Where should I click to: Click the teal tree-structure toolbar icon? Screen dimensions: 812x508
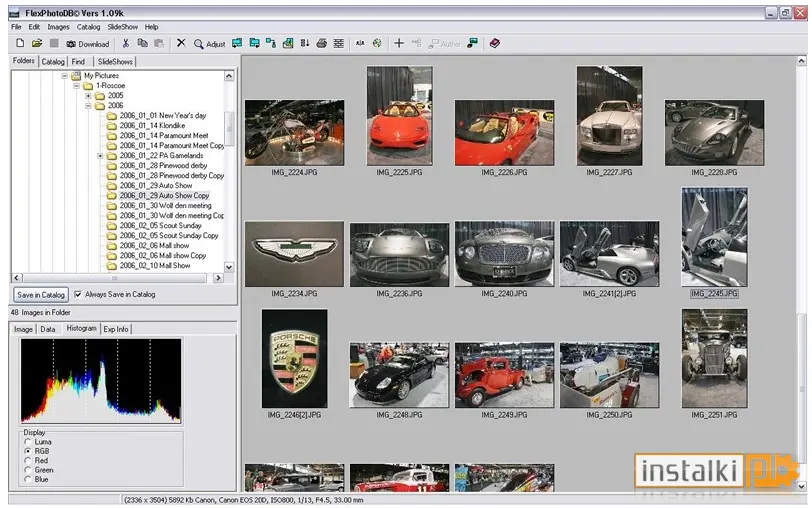click(271, 43)
